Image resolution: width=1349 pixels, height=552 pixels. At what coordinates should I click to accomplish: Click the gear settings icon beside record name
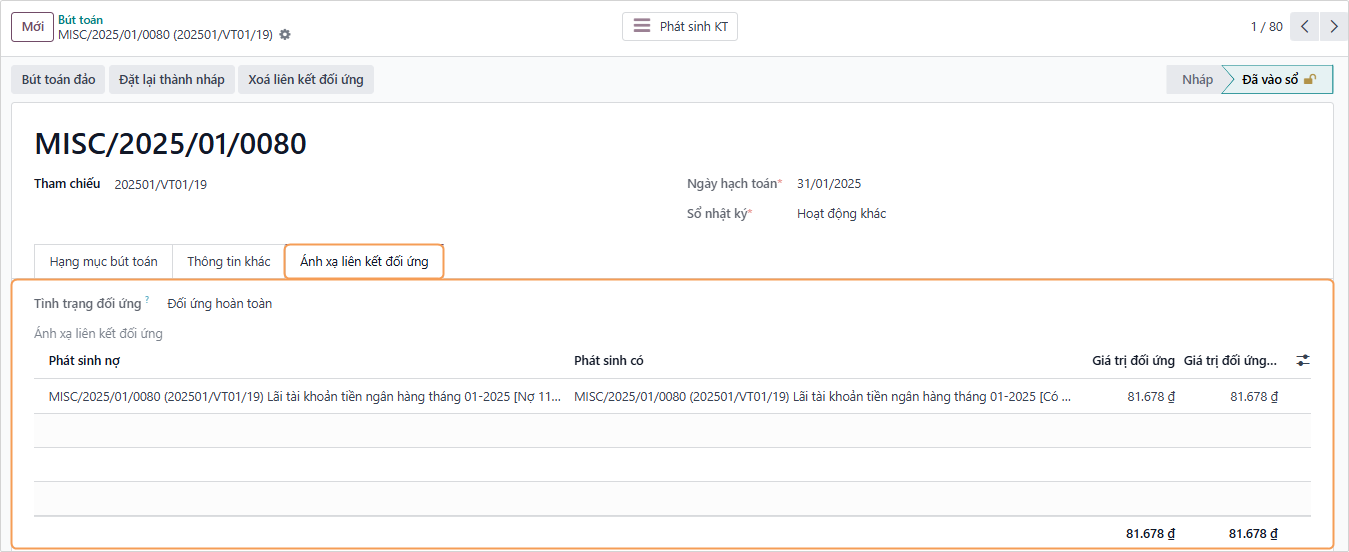pyautogui.click(x=285, y=35)
